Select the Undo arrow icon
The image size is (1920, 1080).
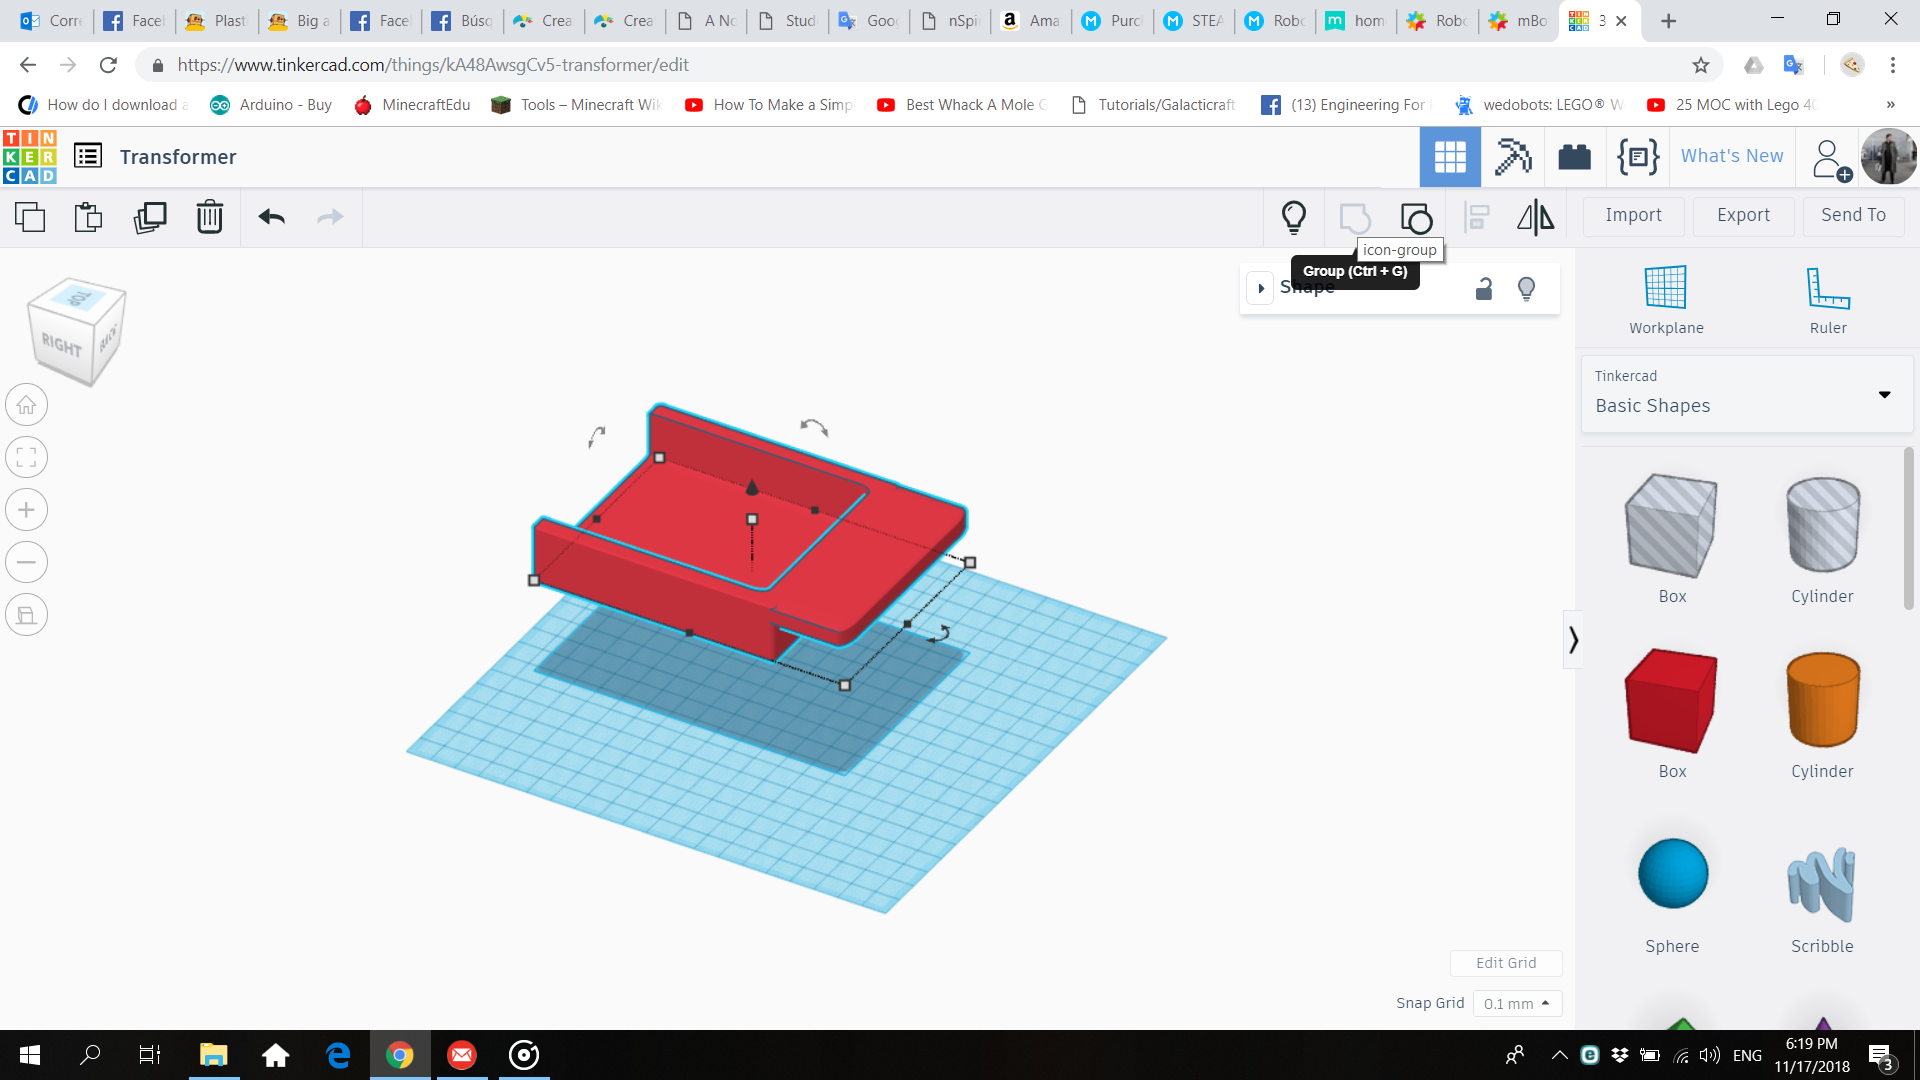pyautogui.click(x=272, y=216)
